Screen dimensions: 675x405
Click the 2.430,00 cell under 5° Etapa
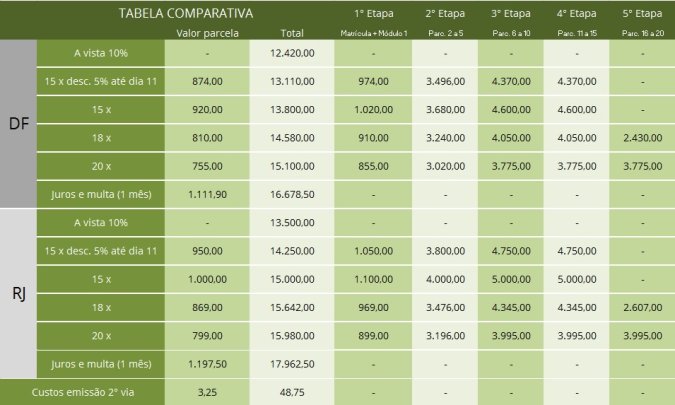point(641,136)
